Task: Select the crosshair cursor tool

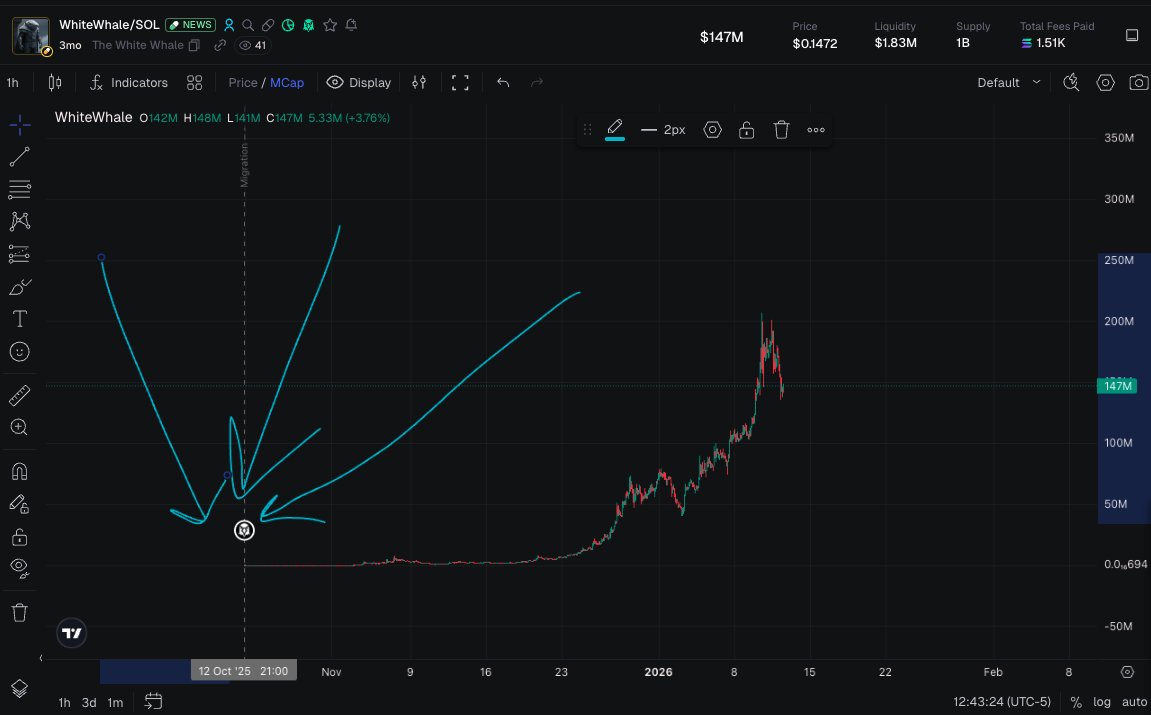Action: tap(20, 125)
